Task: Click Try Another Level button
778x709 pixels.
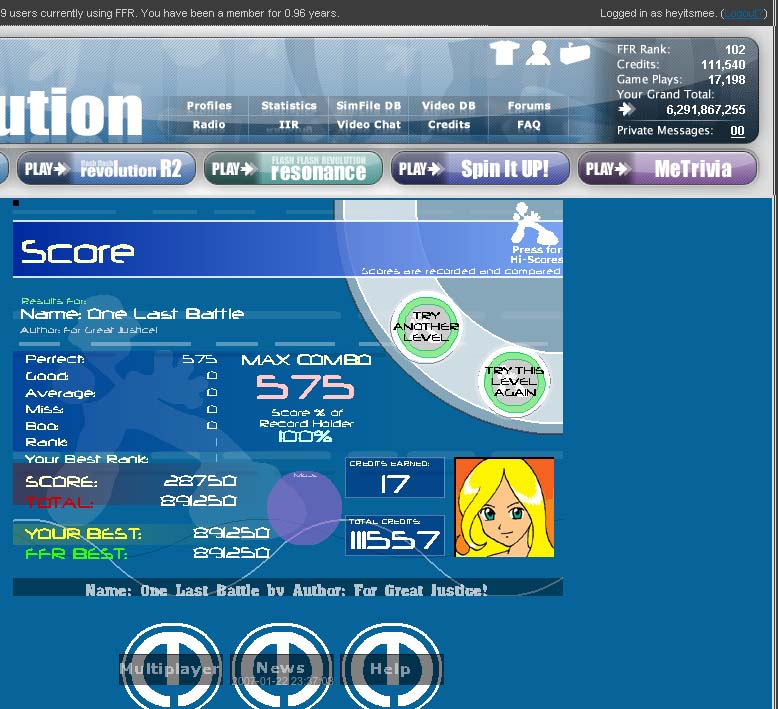Action: 426,326
